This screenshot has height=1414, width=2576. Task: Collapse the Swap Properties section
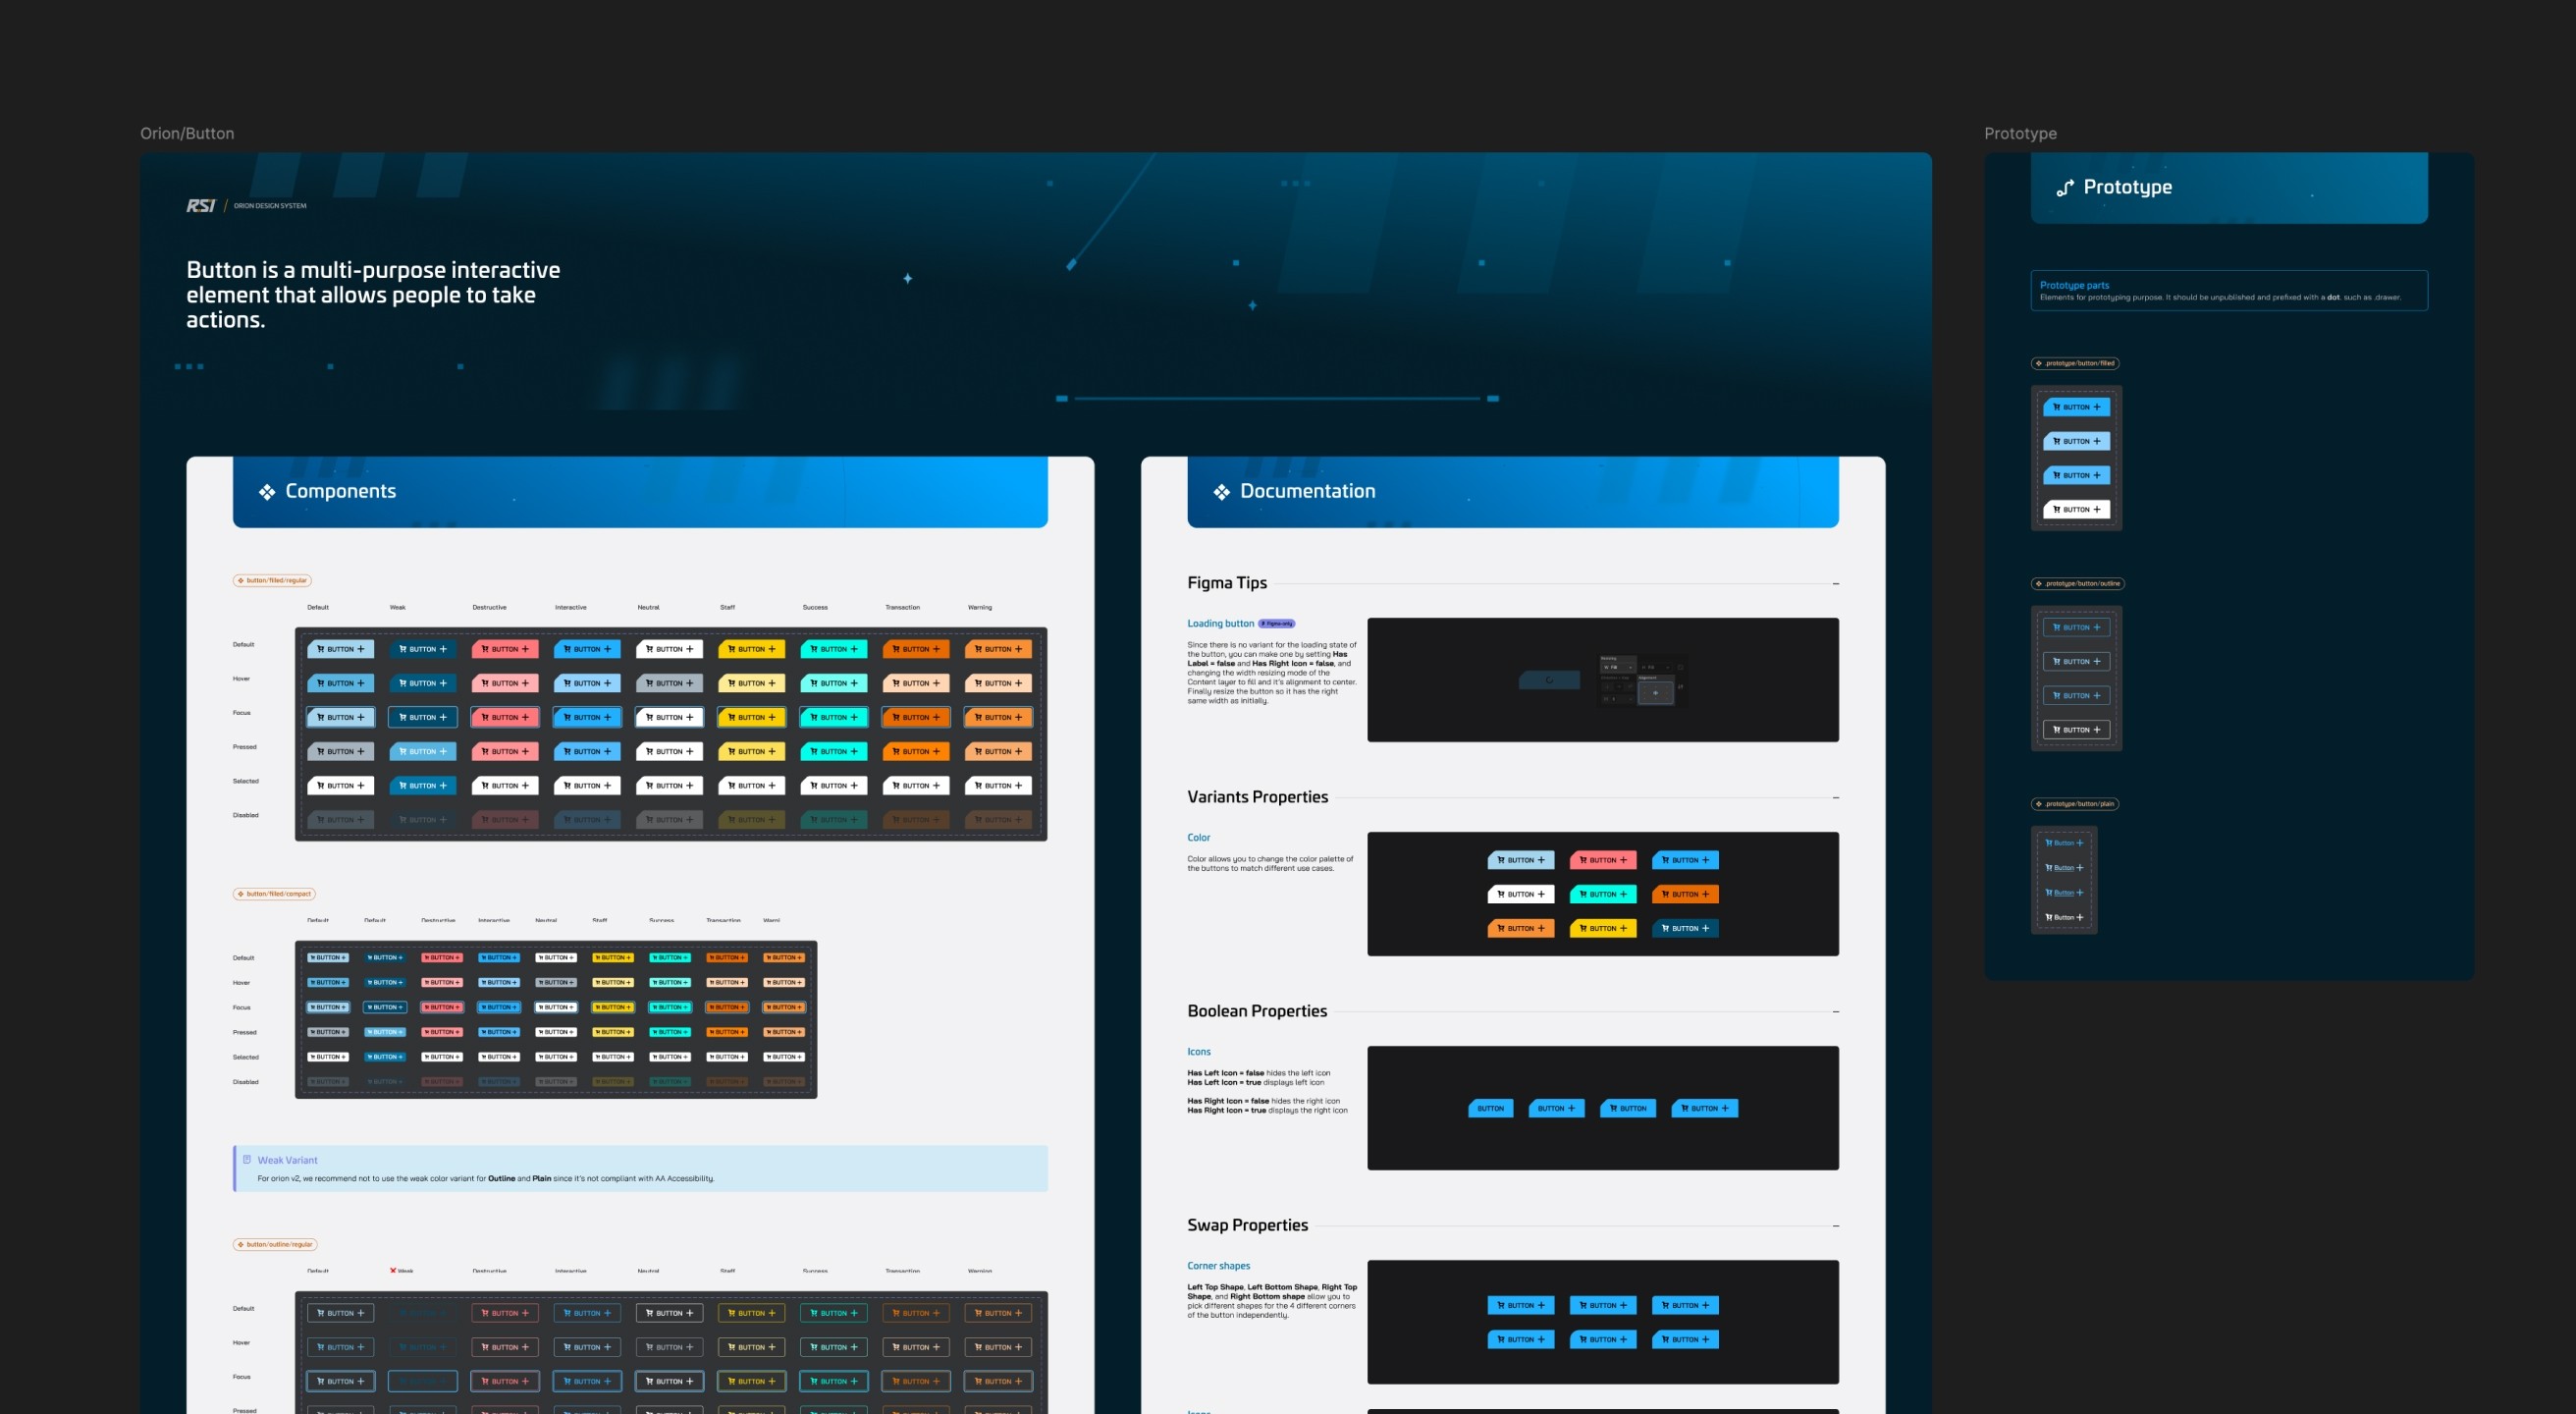[x=1835, y=1226]
